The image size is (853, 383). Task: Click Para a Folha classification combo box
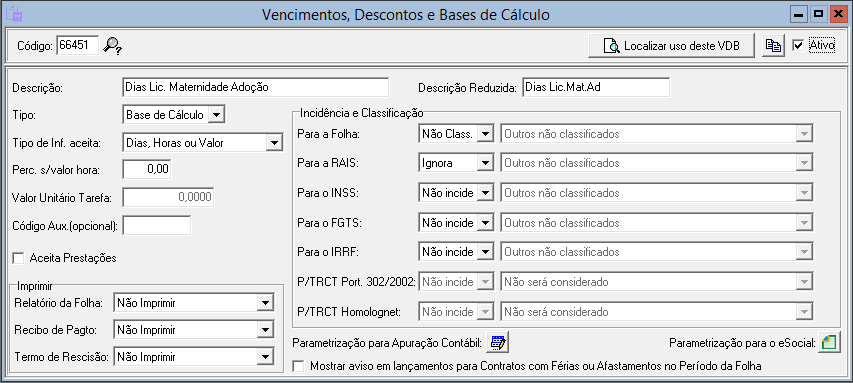[x=657, y=134]
